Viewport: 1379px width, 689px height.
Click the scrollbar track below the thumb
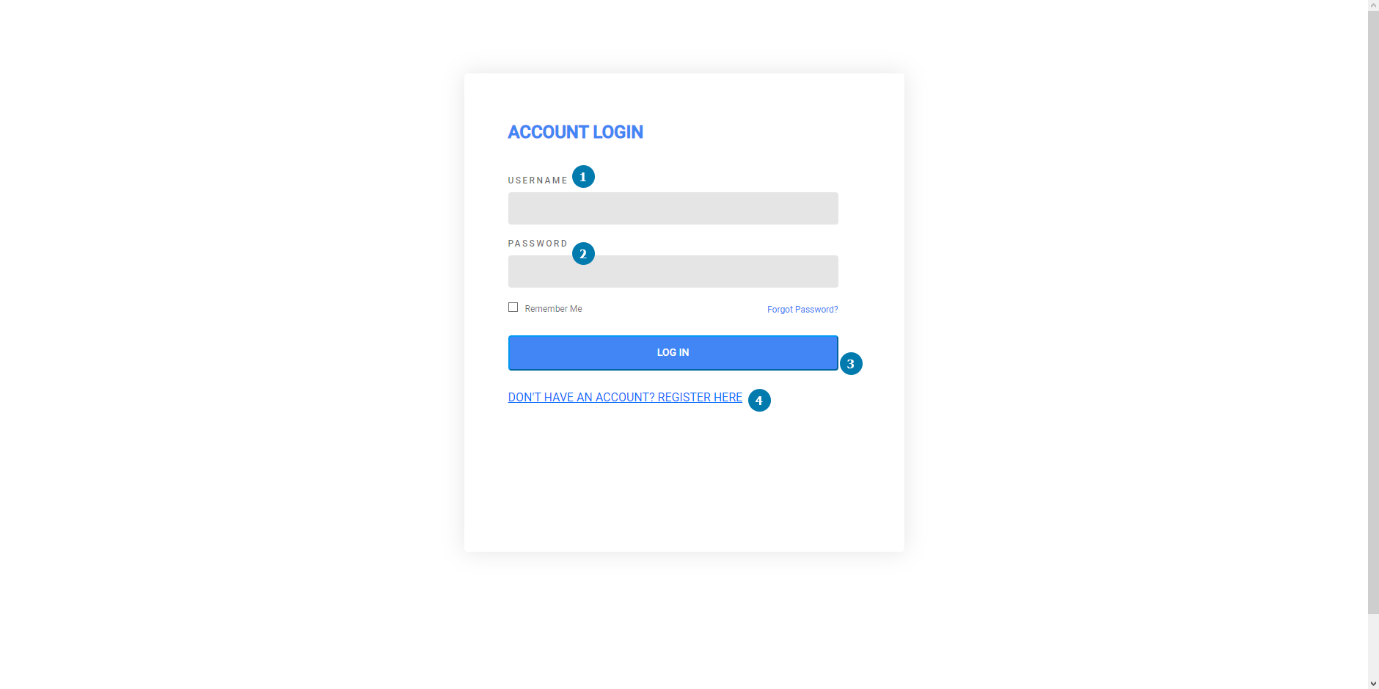click(1373, 645)
